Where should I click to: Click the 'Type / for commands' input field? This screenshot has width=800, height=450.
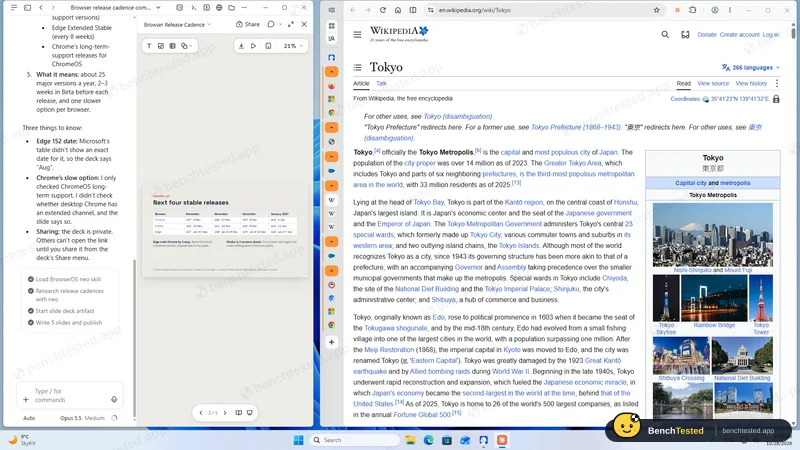(69, 395)
